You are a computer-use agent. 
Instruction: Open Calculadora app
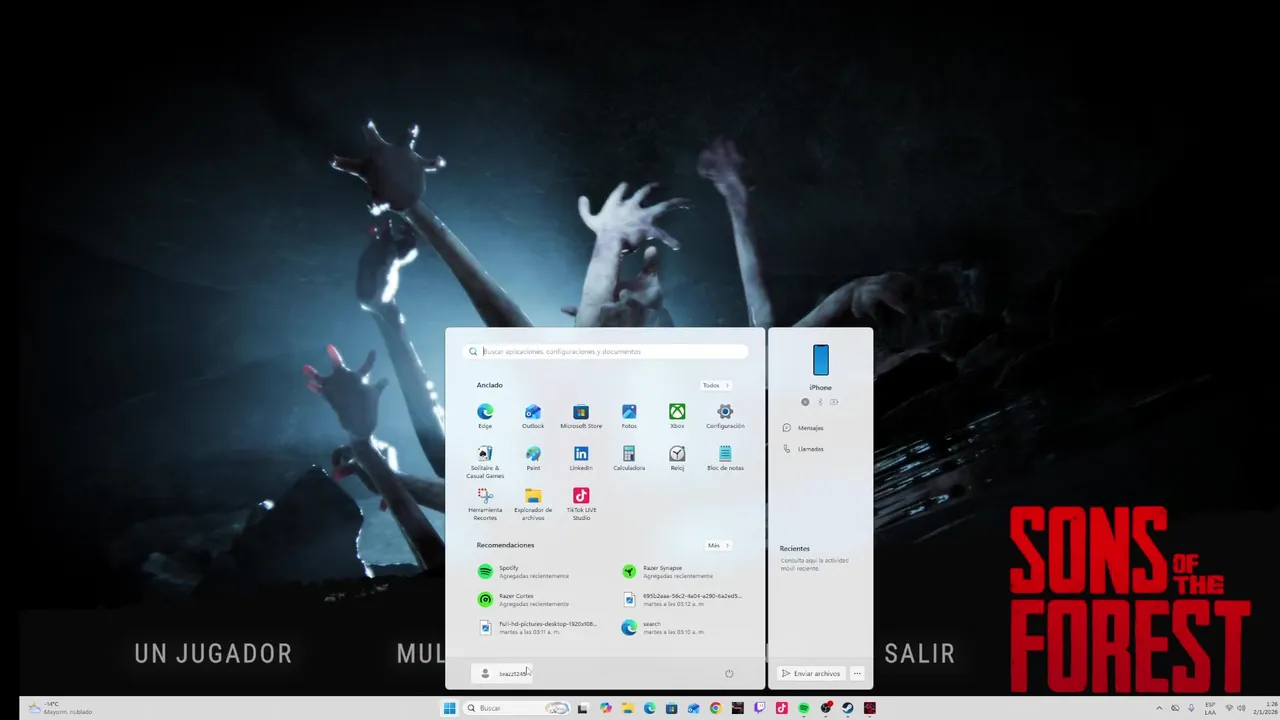[x=629, y=458]
